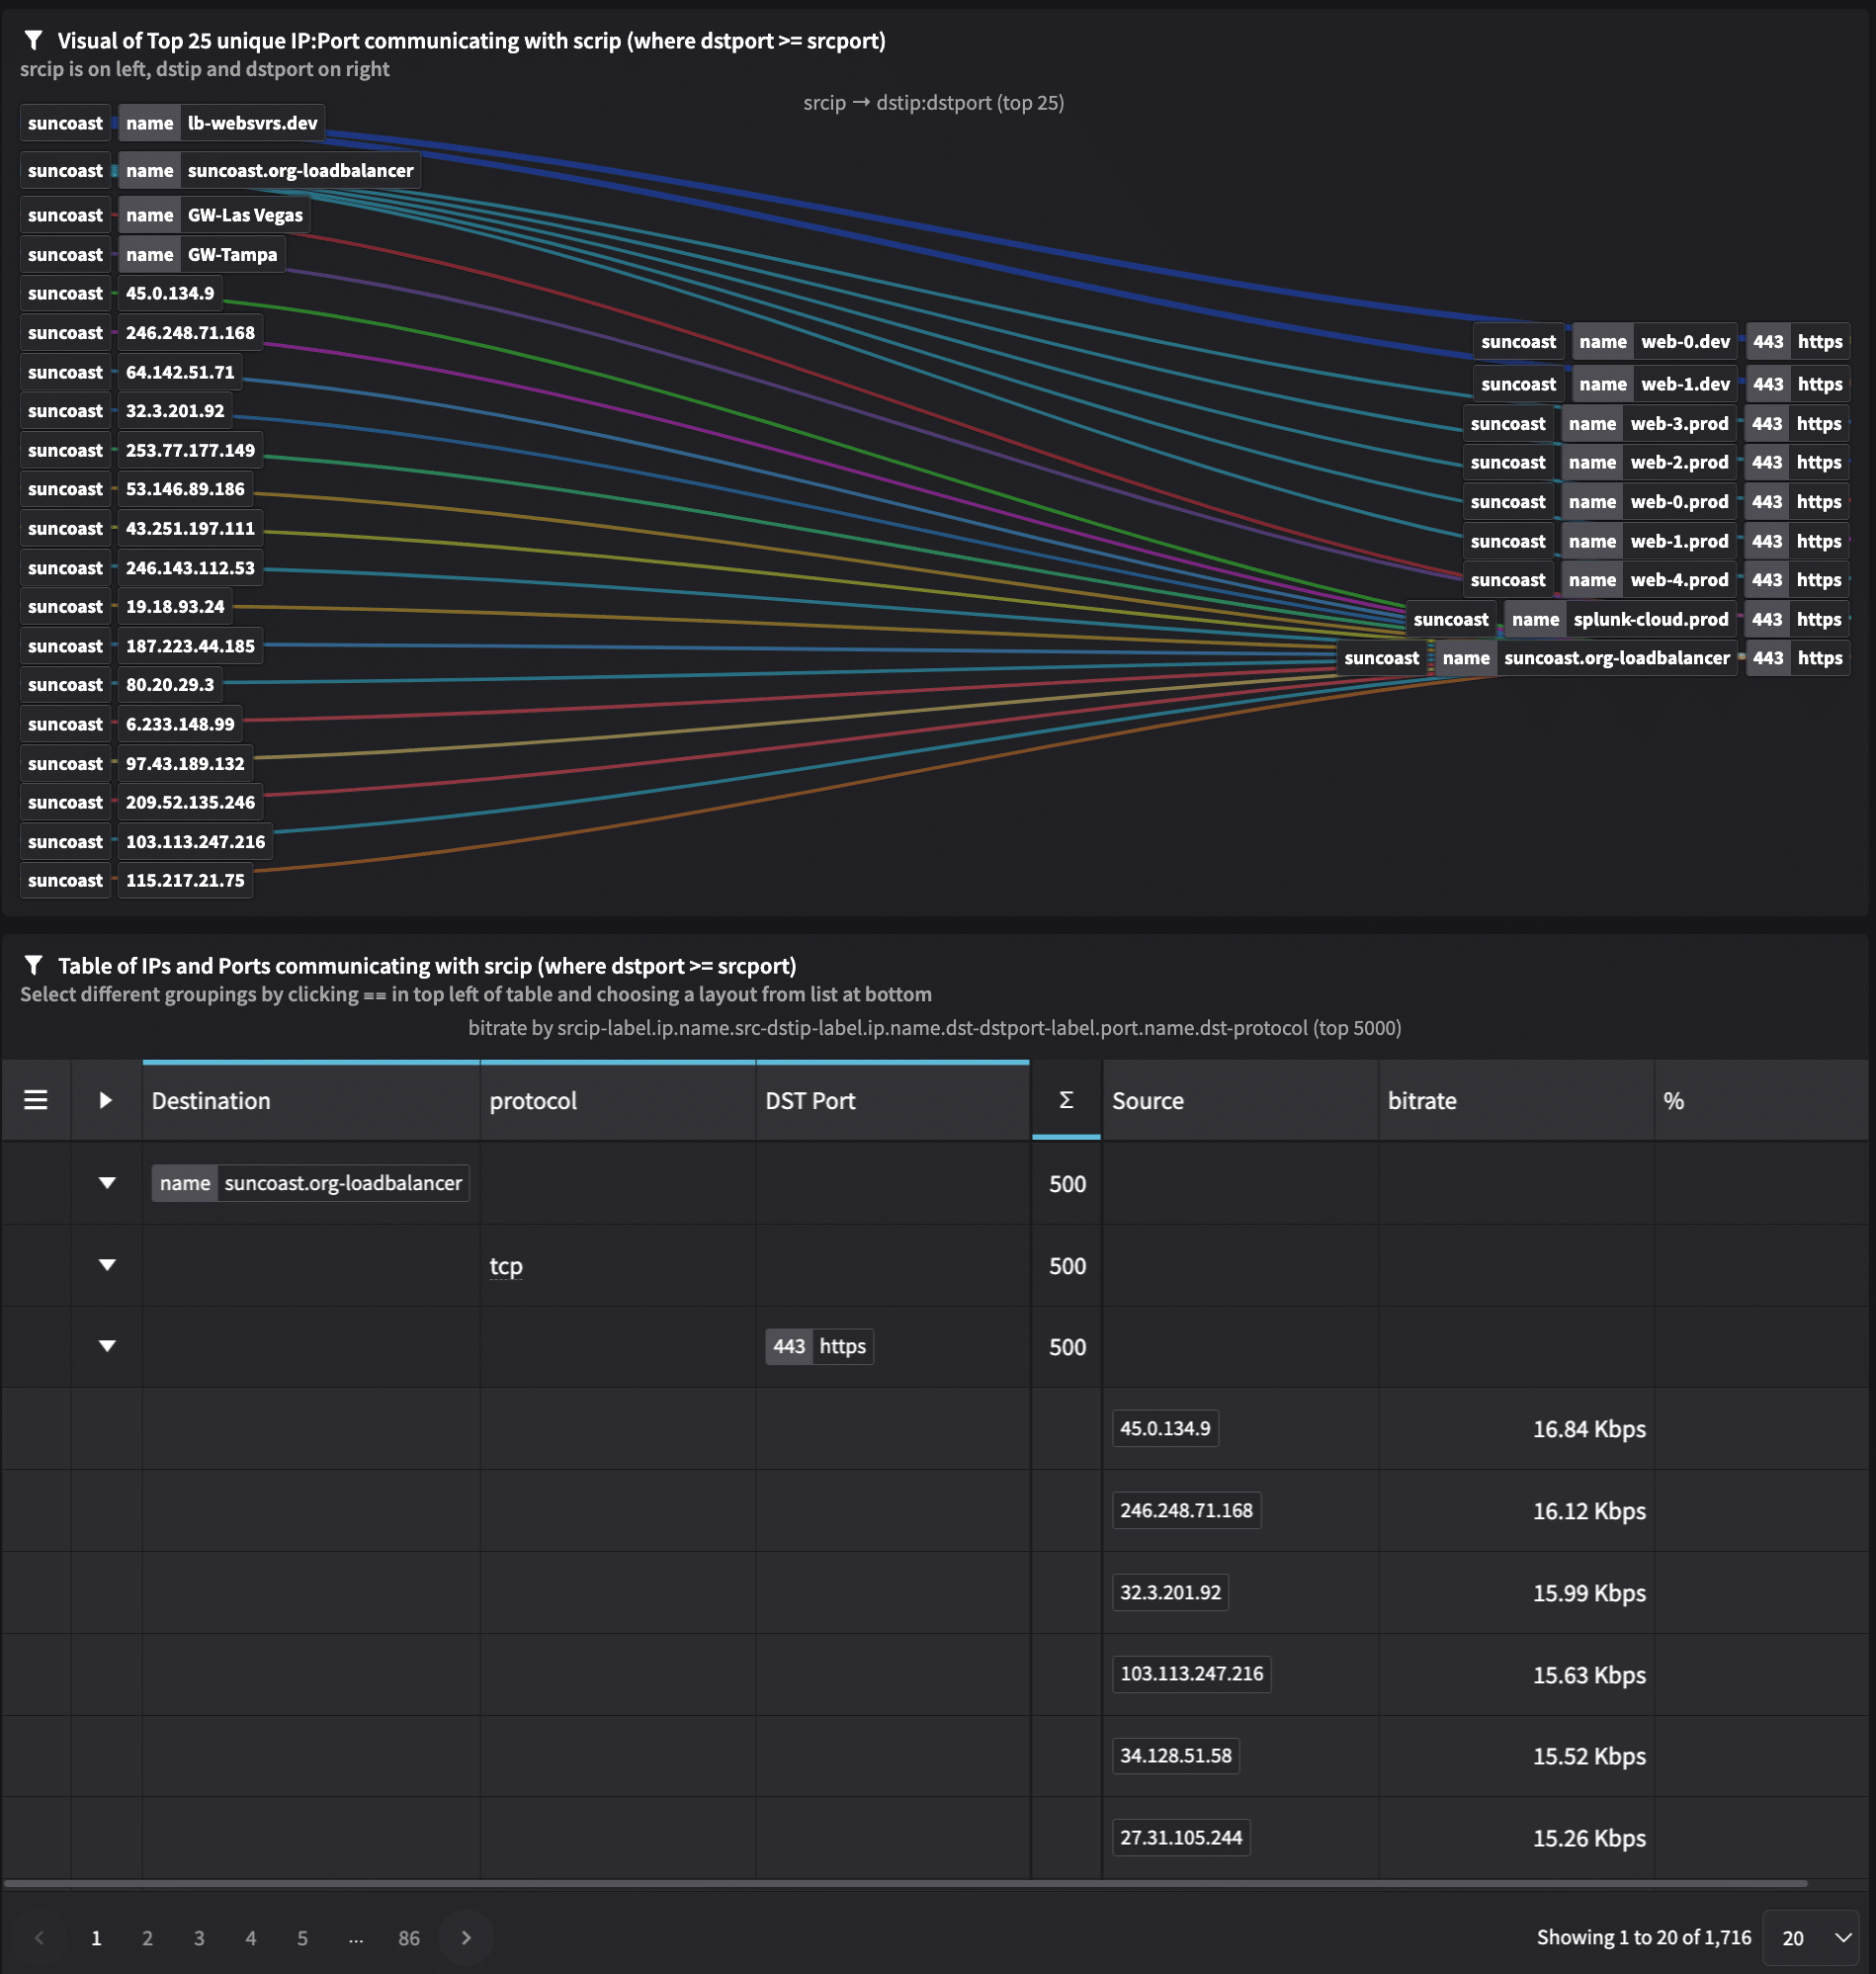This screenshot has height=1974, width=1876.
Task: Open the table layout menu via hamburger icon
Action: coord(36,1100)
